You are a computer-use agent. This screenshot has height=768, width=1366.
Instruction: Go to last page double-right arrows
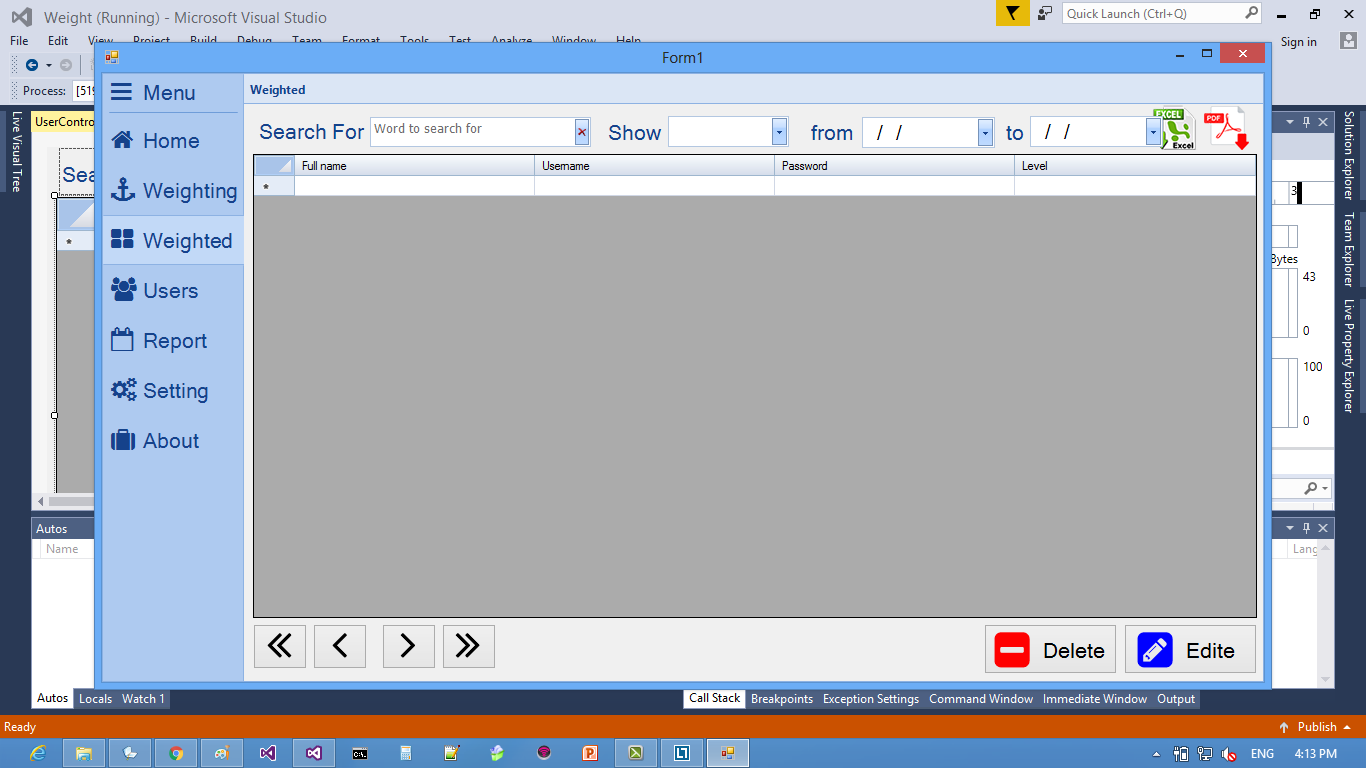point(468,647)
